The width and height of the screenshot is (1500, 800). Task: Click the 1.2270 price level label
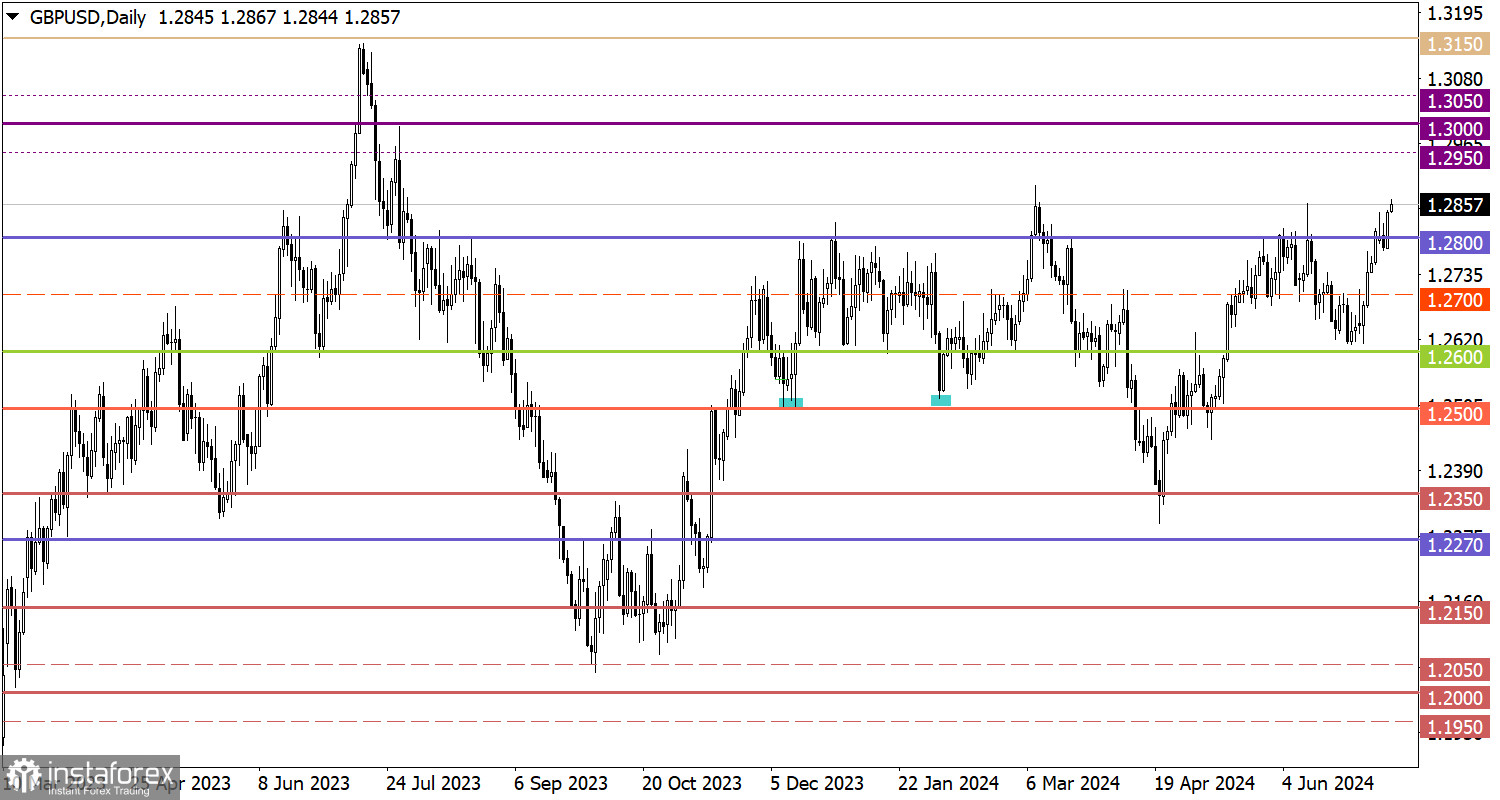1455,544
